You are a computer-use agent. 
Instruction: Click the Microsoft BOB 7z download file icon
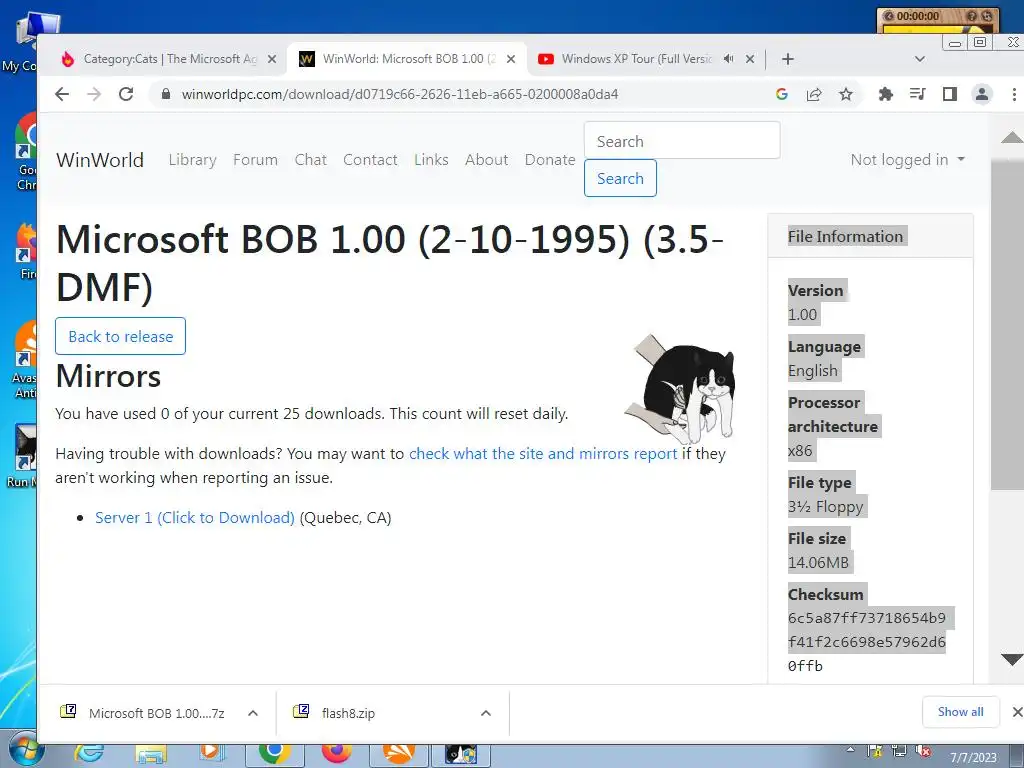68,711
